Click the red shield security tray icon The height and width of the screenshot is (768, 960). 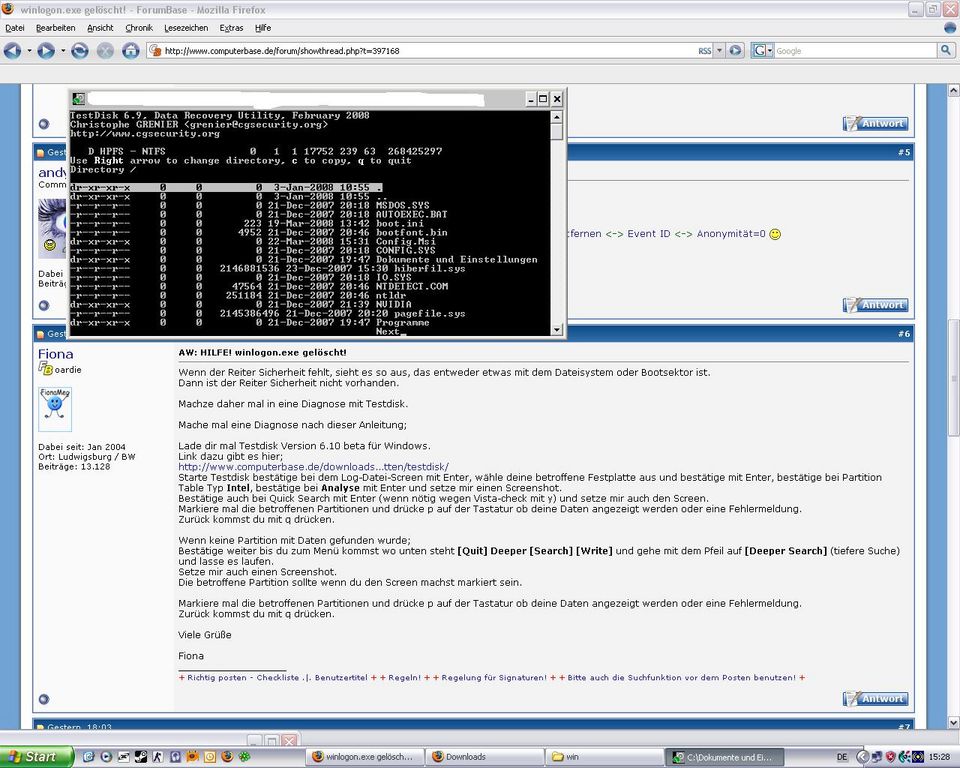pyautogui.click(x=891, y=757)
